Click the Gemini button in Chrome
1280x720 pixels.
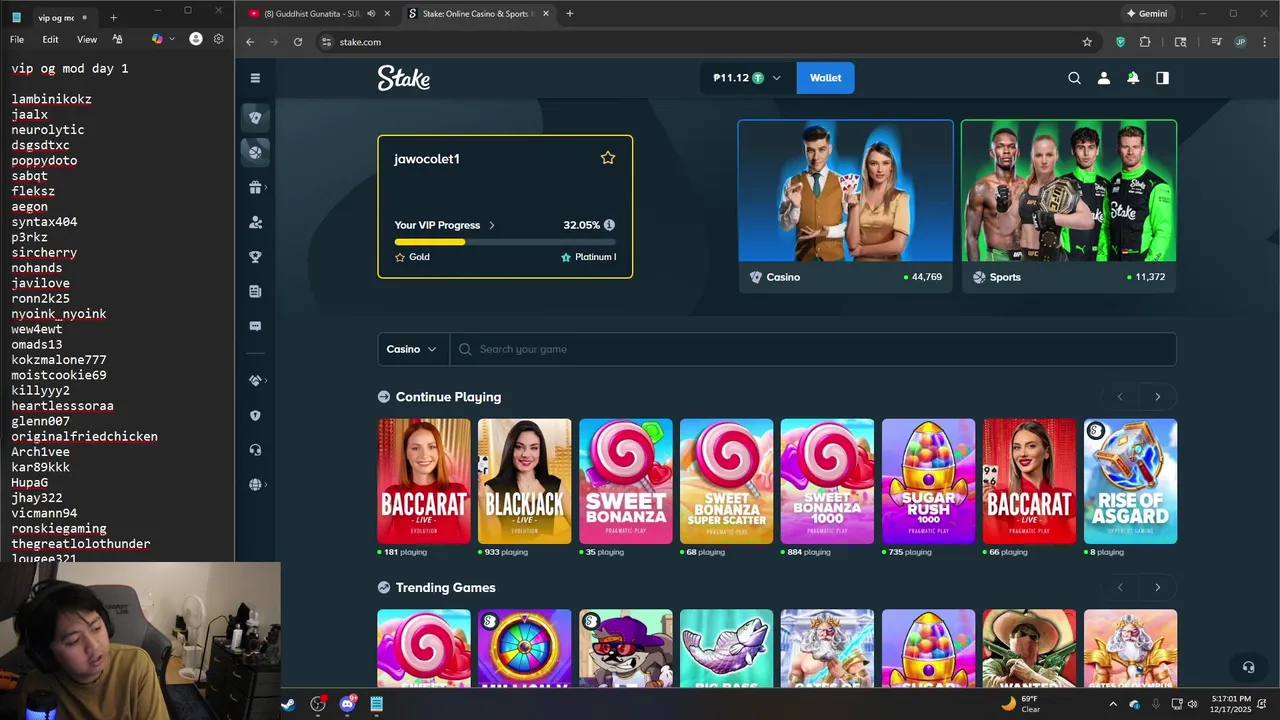1147,14
